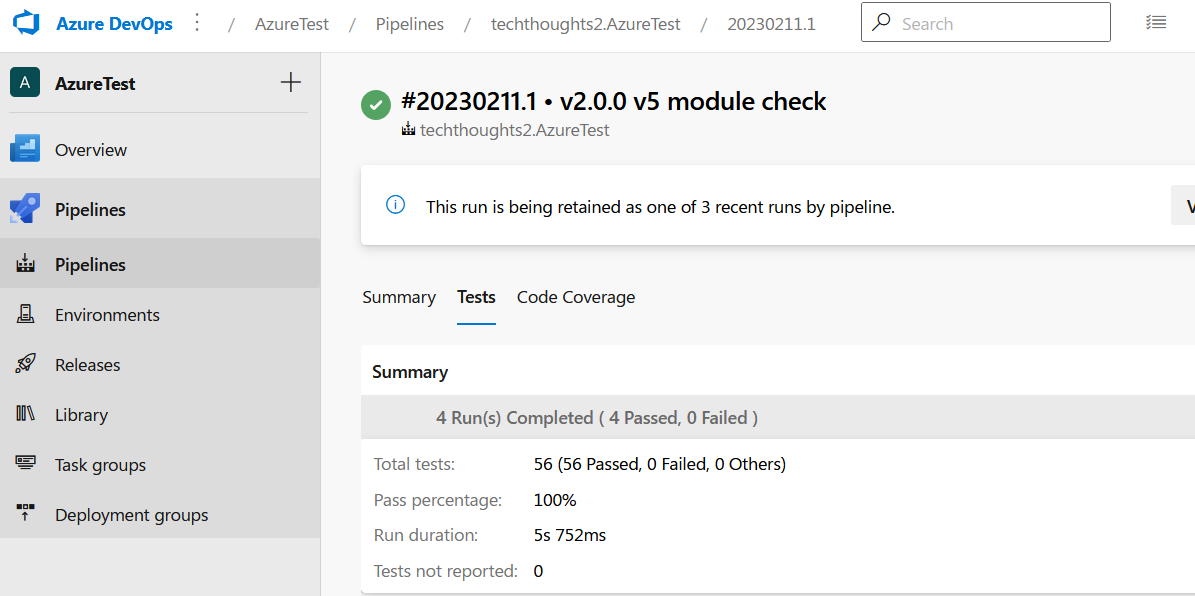Click into the Search input field

pos(985,23)
